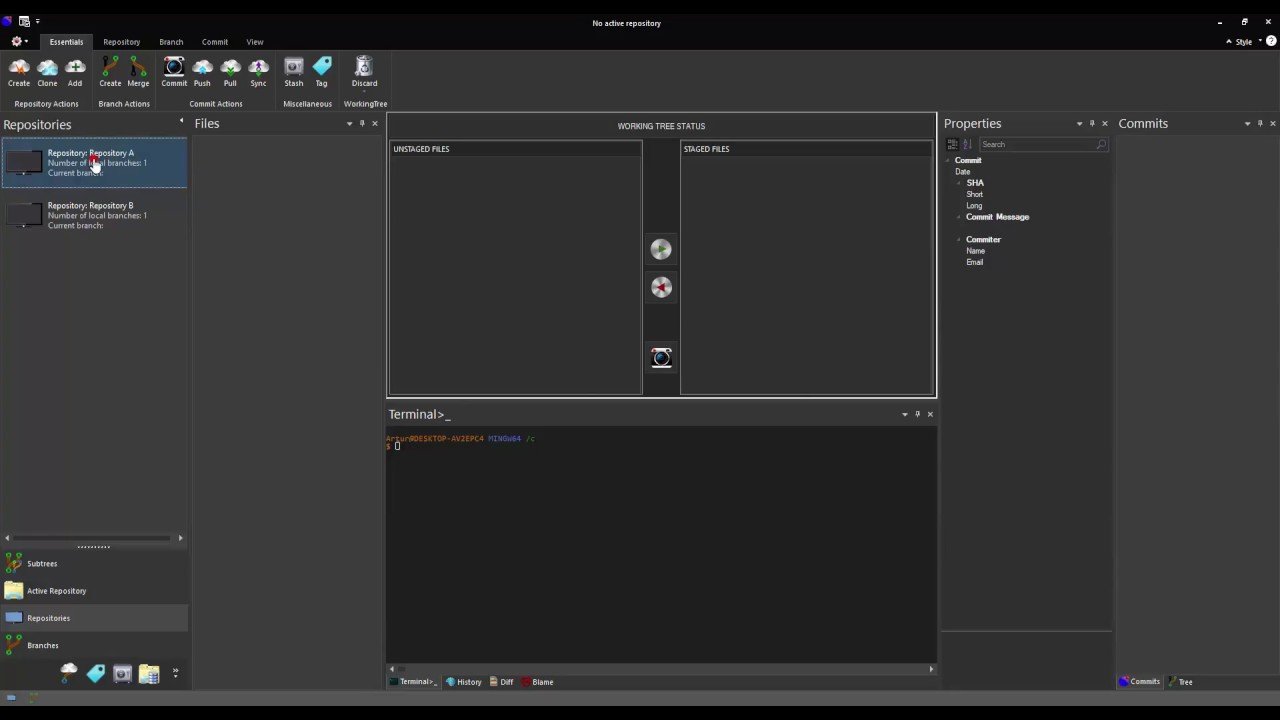Screen dimensions: 1280x720
Task: Click the Clone repository icon
Action: [x=47, y=70]
